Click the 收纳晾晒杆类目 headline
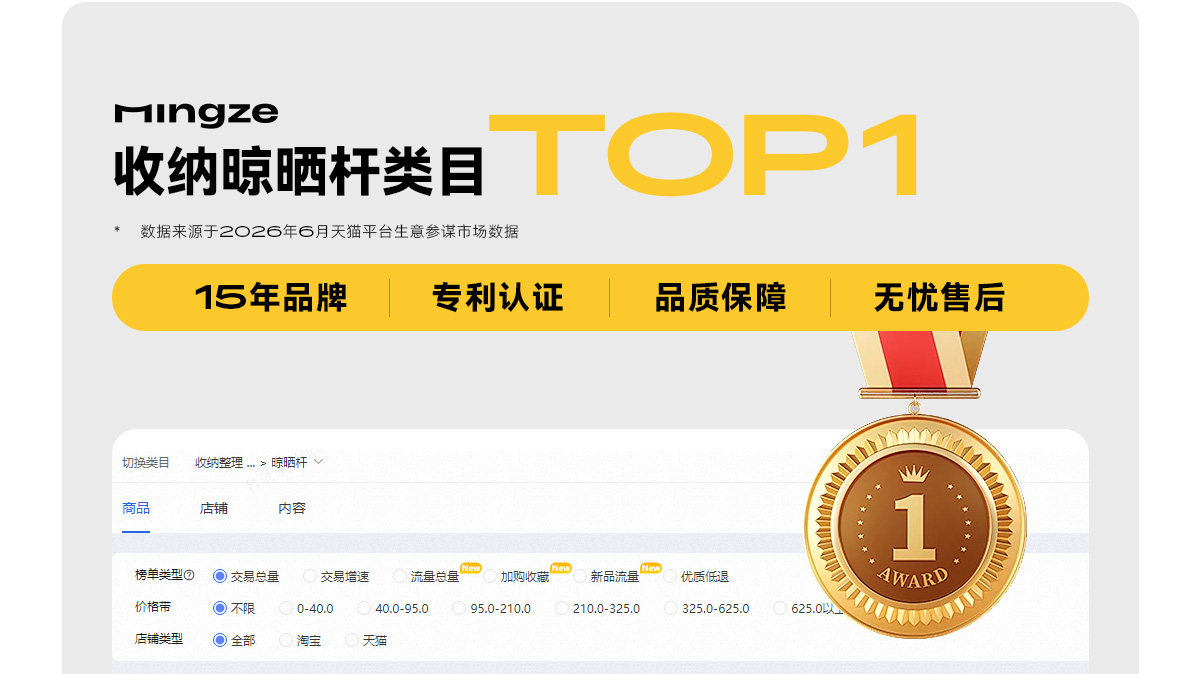1200x674 pixels. (299, 171)
